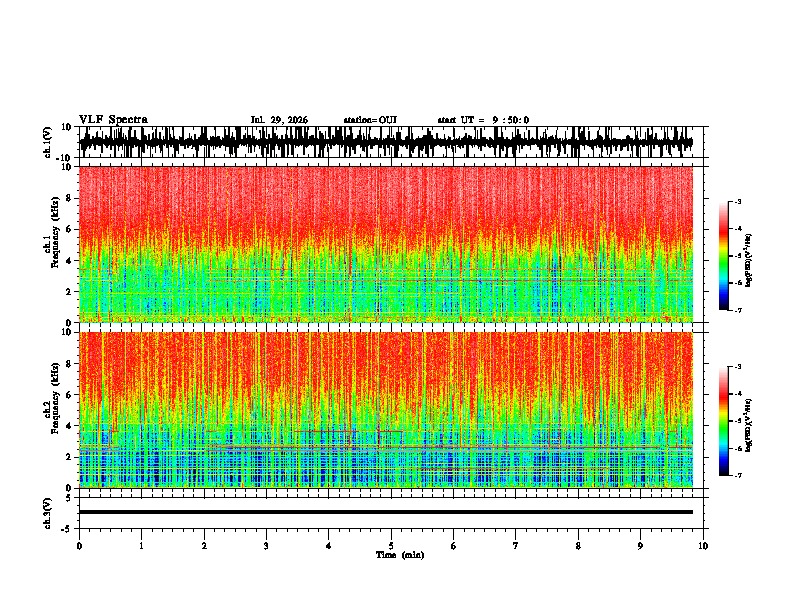Click the "-3" label on ch.1 color scale
This screenshot has height=612, width=792.
tap(737, 202)
